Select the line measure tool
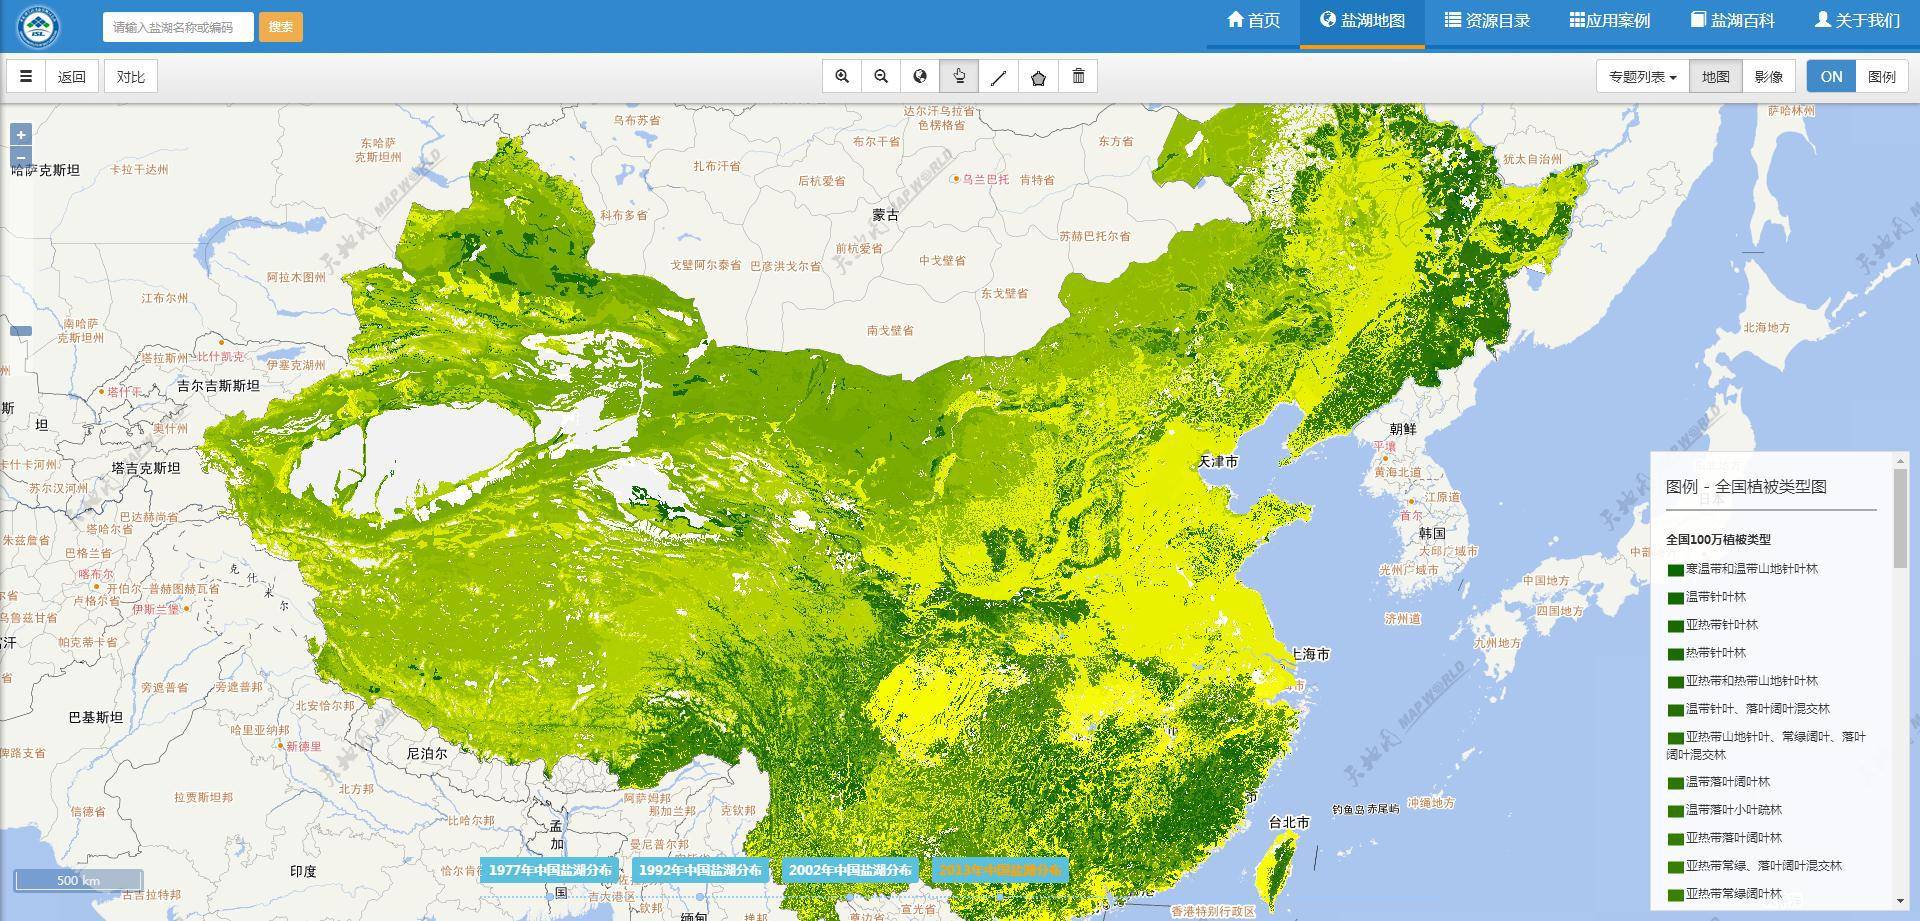This screenshot has width=1920, height=921. coord(998,77)
